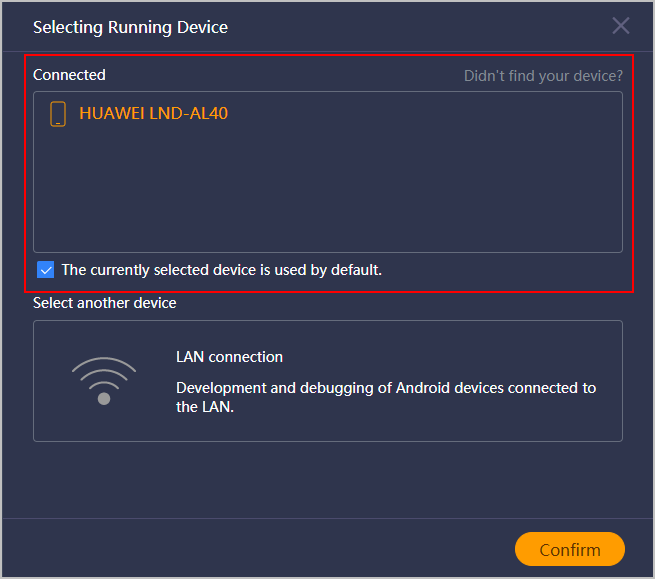Click the Wi-Fi signal icon for LAN connection
This screenshot has width=655, height=579.
tap(104, 381)
